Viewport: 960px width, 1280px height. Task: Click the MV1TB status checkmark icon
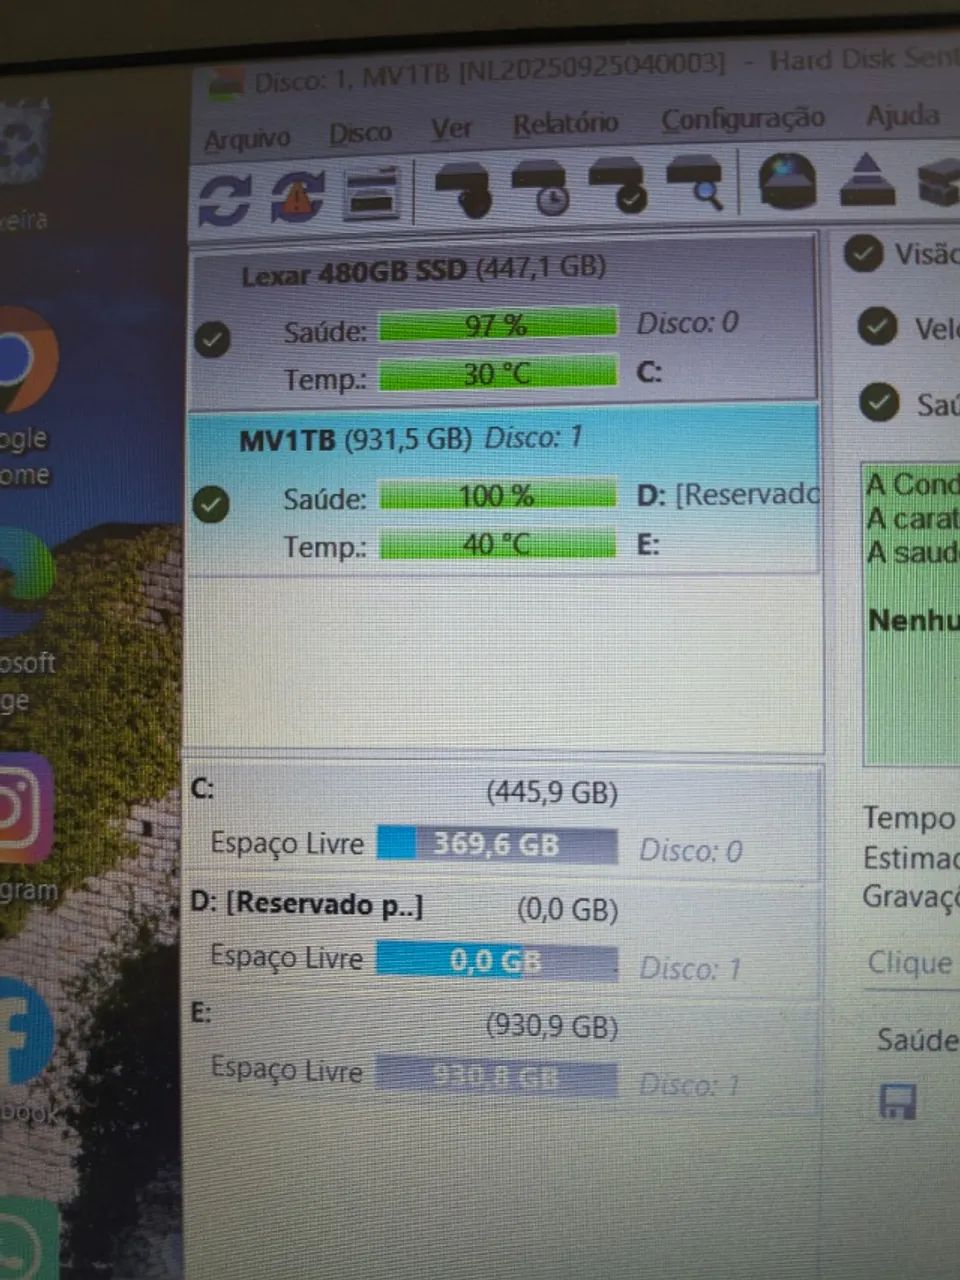click(x=211, y=504)
